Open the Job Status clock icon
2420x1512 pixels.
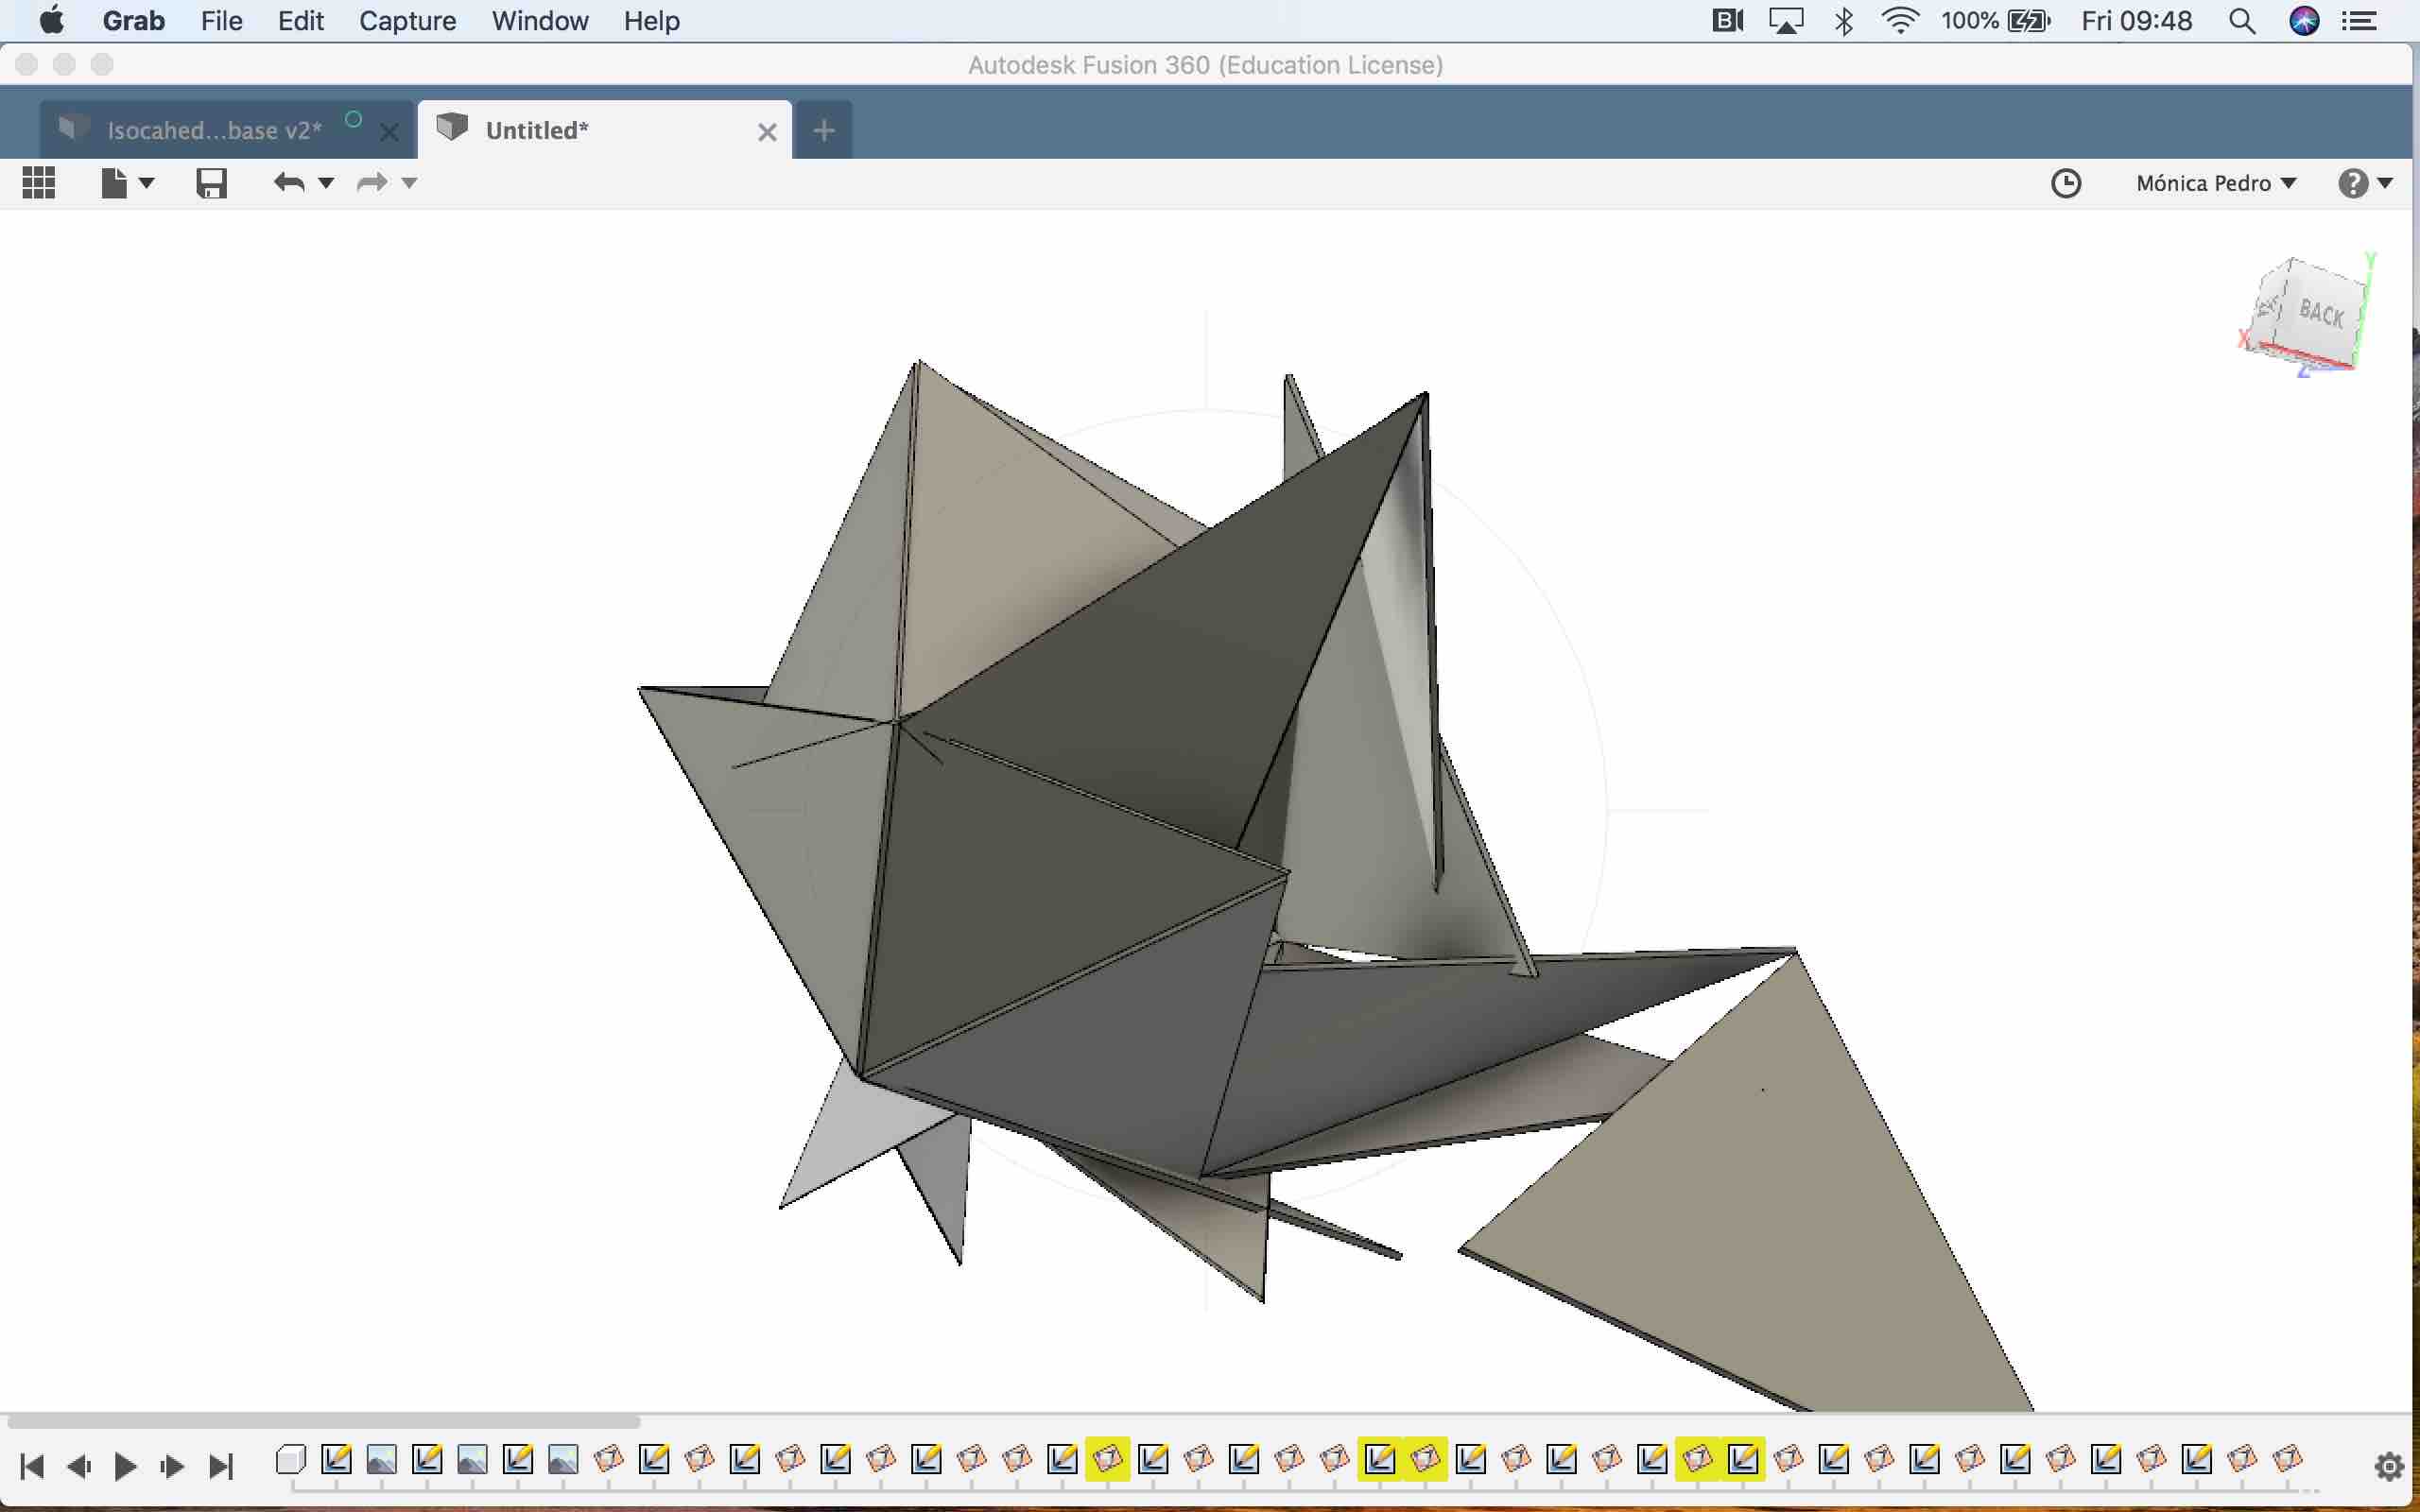coord(2065,183)
